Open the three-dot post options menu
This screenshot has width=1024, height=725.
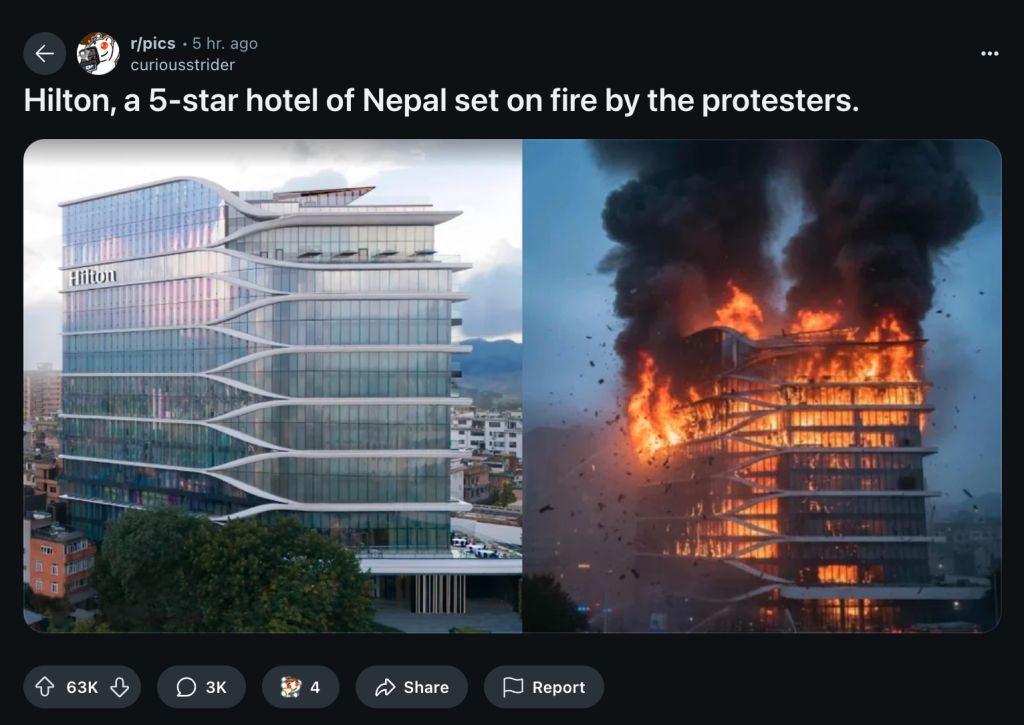989,54
